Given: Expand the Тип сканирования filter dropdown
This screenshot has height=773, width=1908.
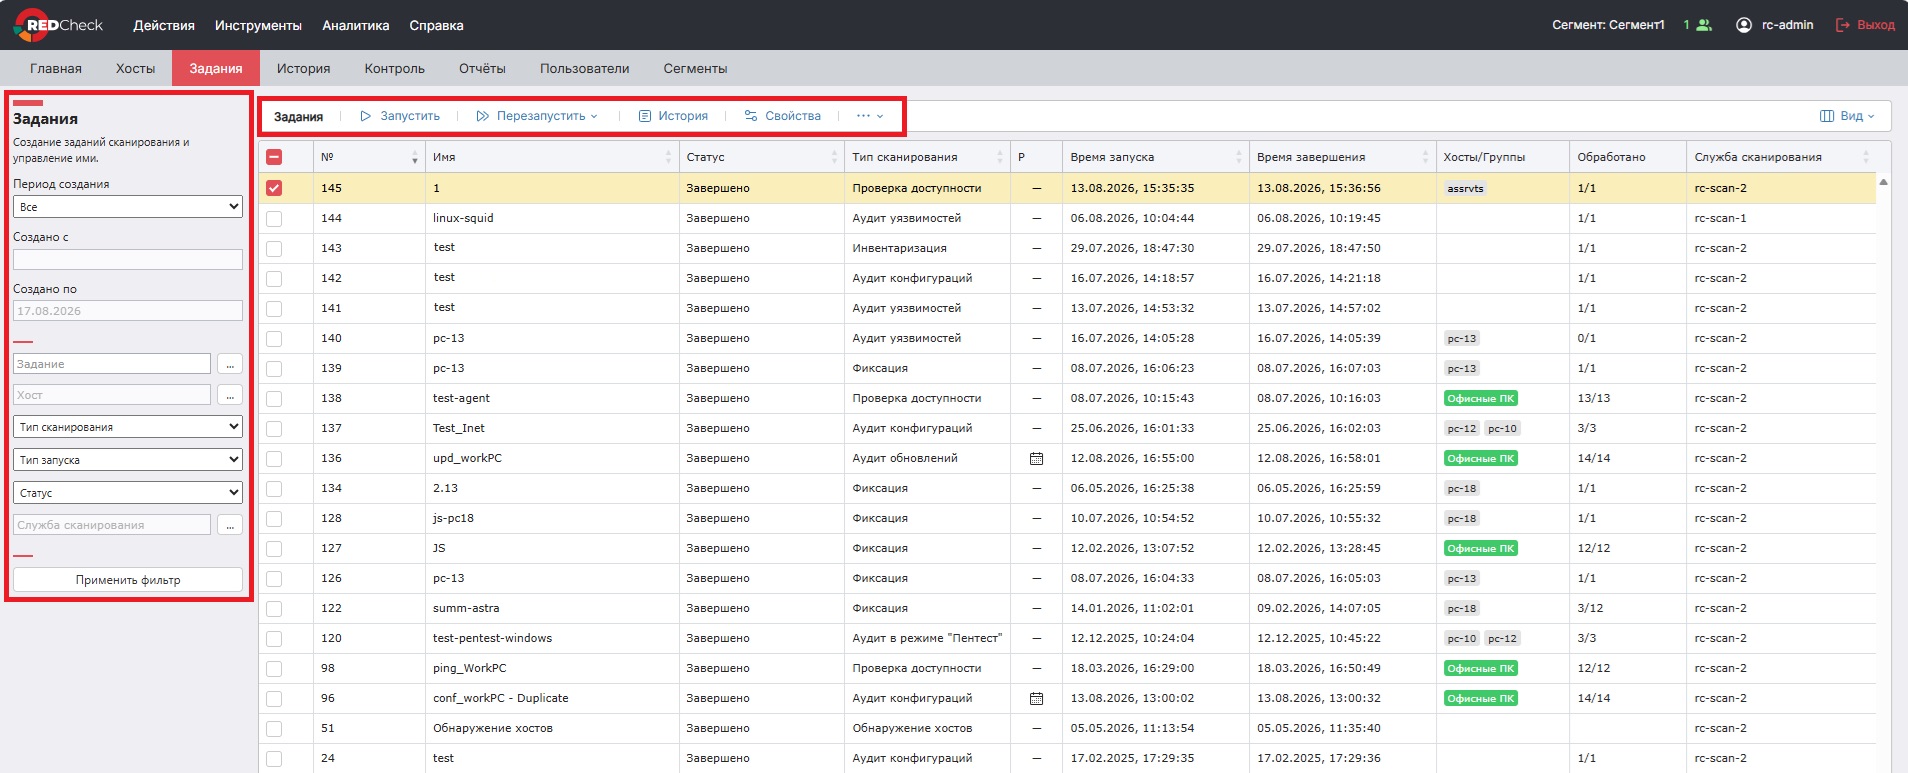Looking at the screenshot, I should coord(128,427).
